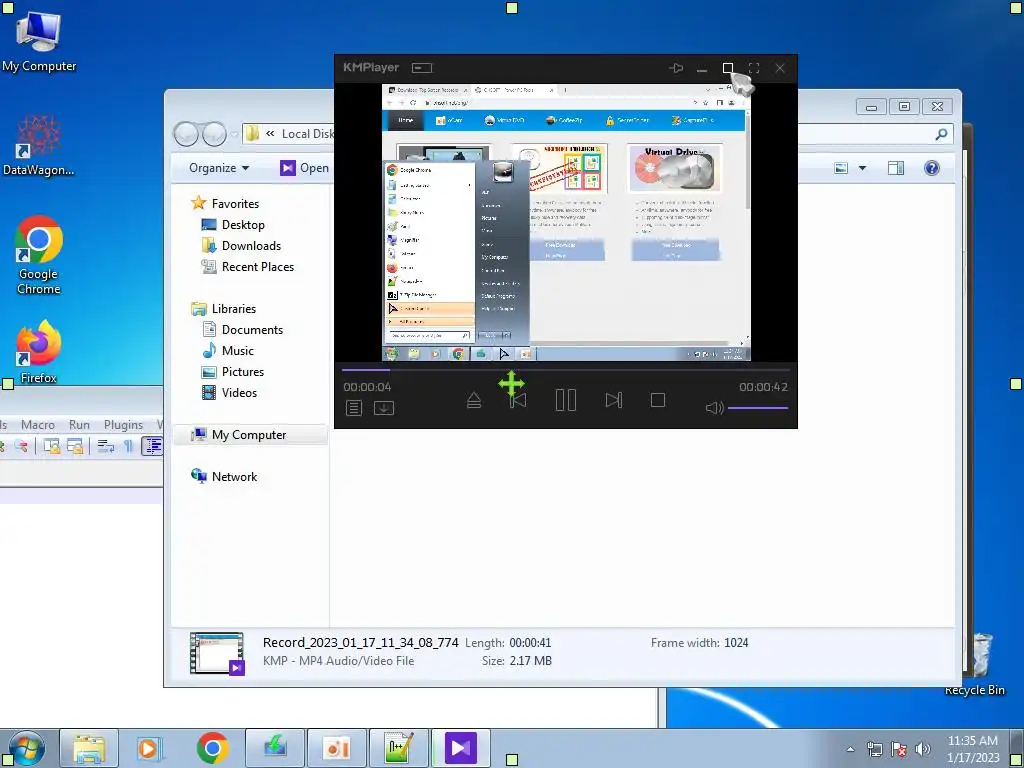
Task: Open Music library
Action: 238,351
